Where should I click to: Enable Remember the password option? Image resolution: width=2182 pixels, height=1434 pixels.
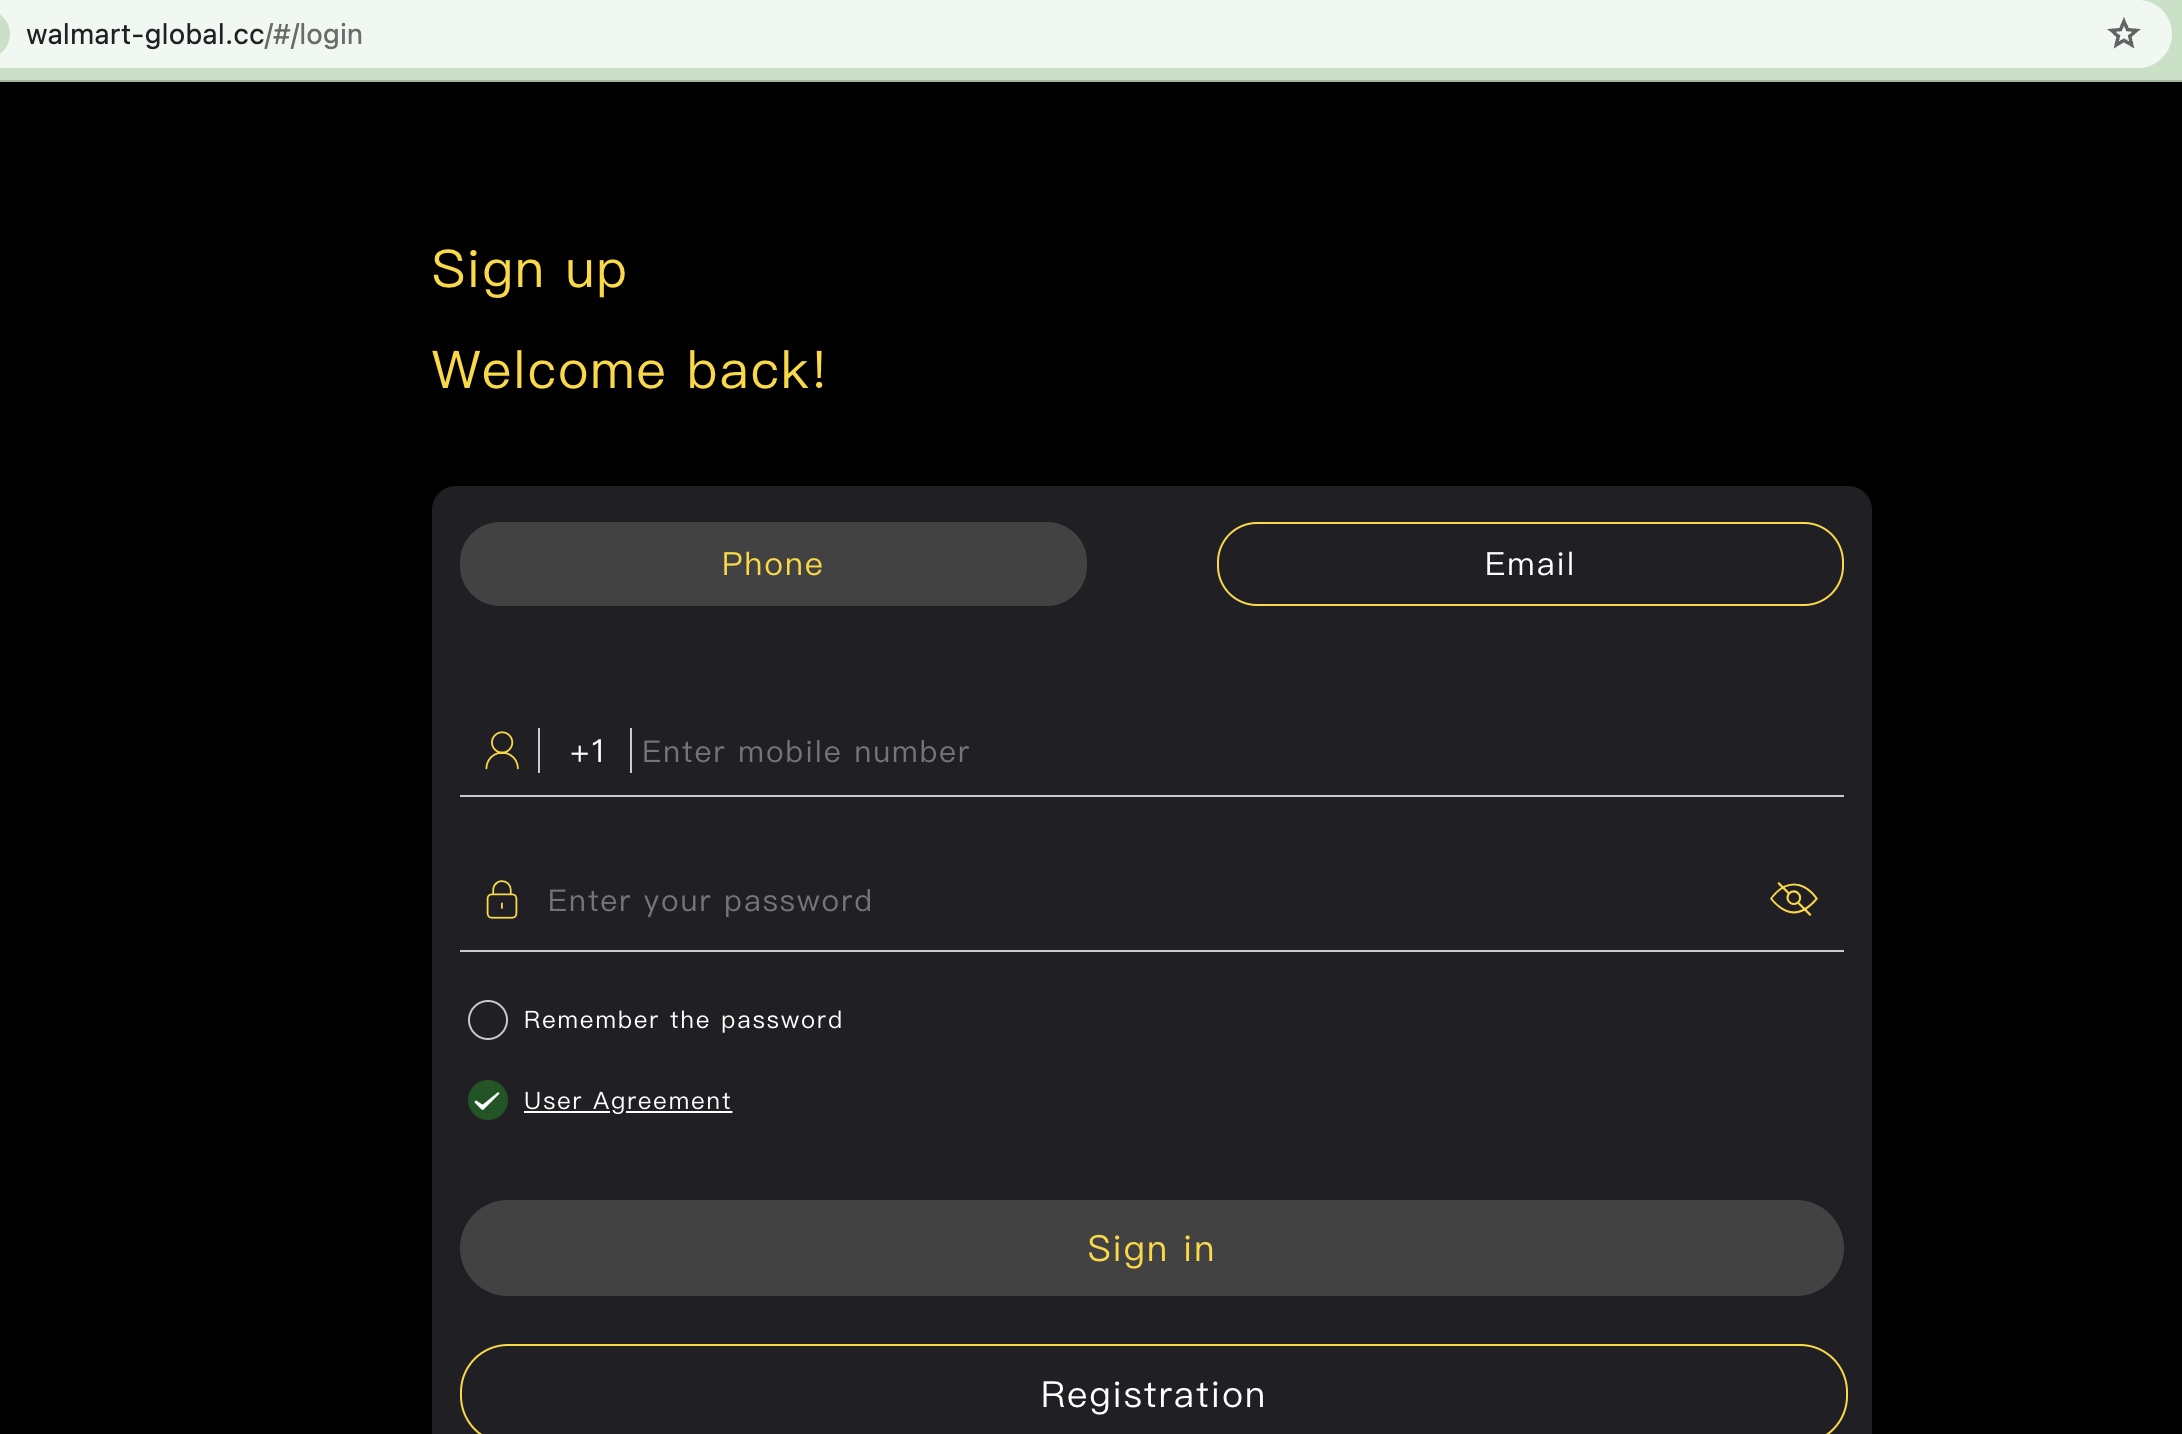[488, 1020]
